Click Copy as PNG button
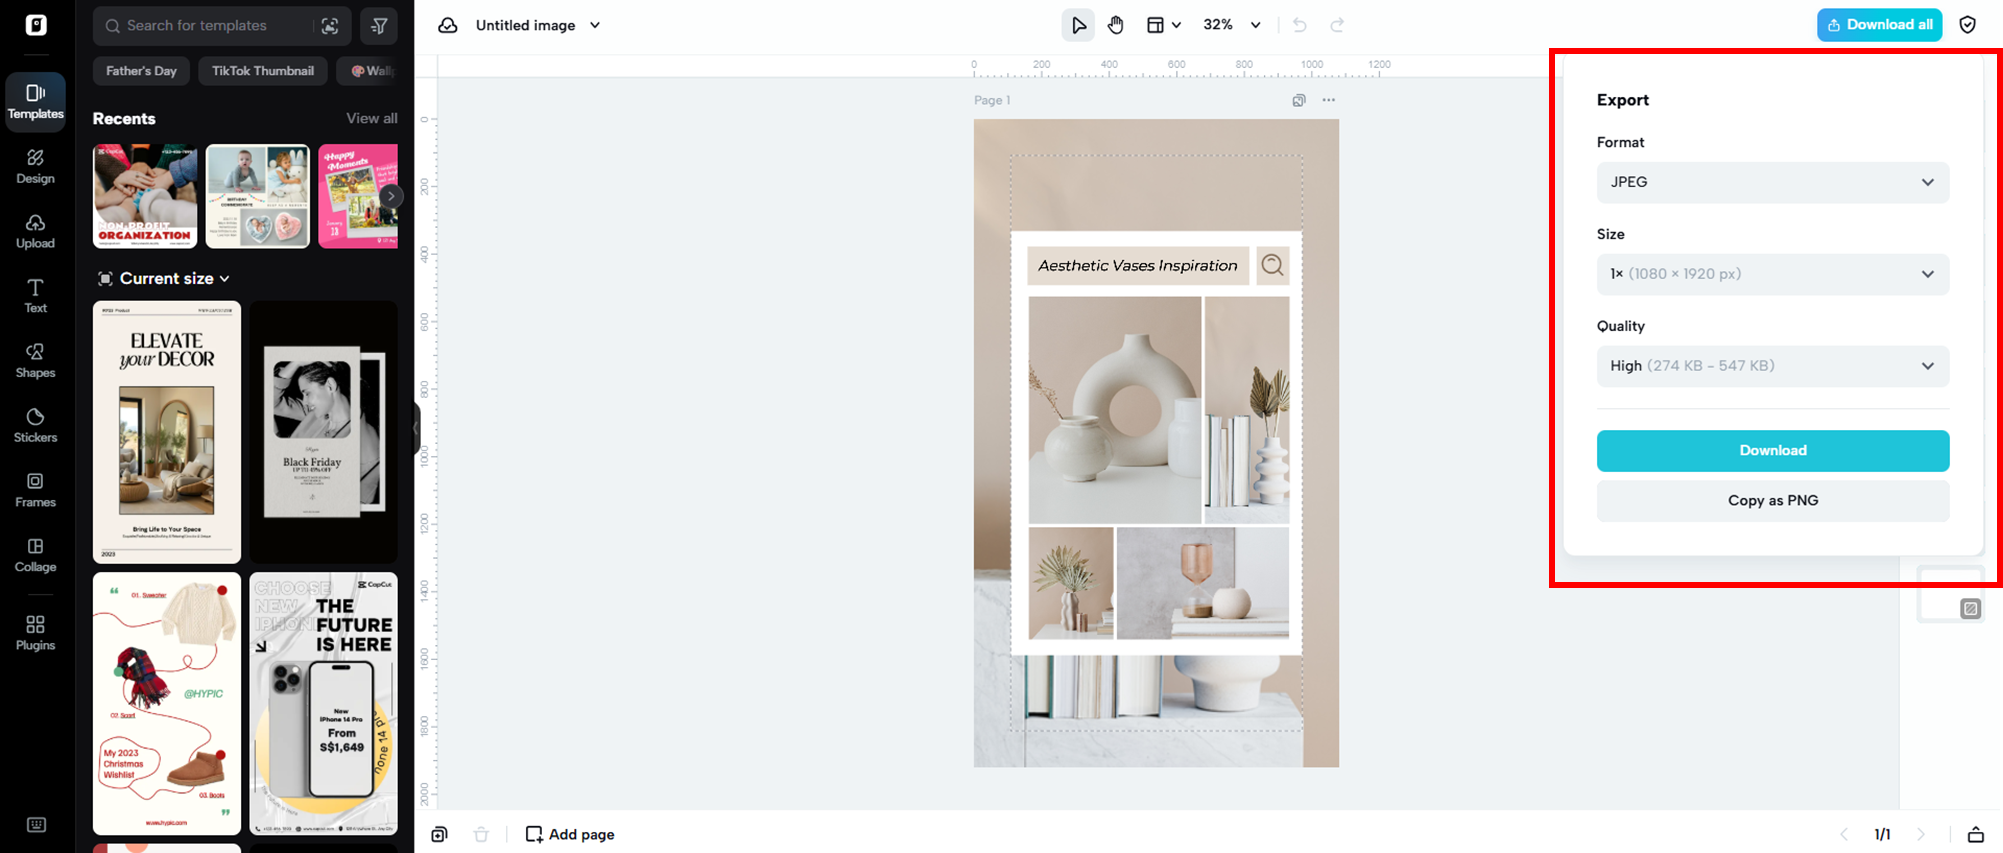Viewport: 2003px width, 853px height. tap(1772, 501)
